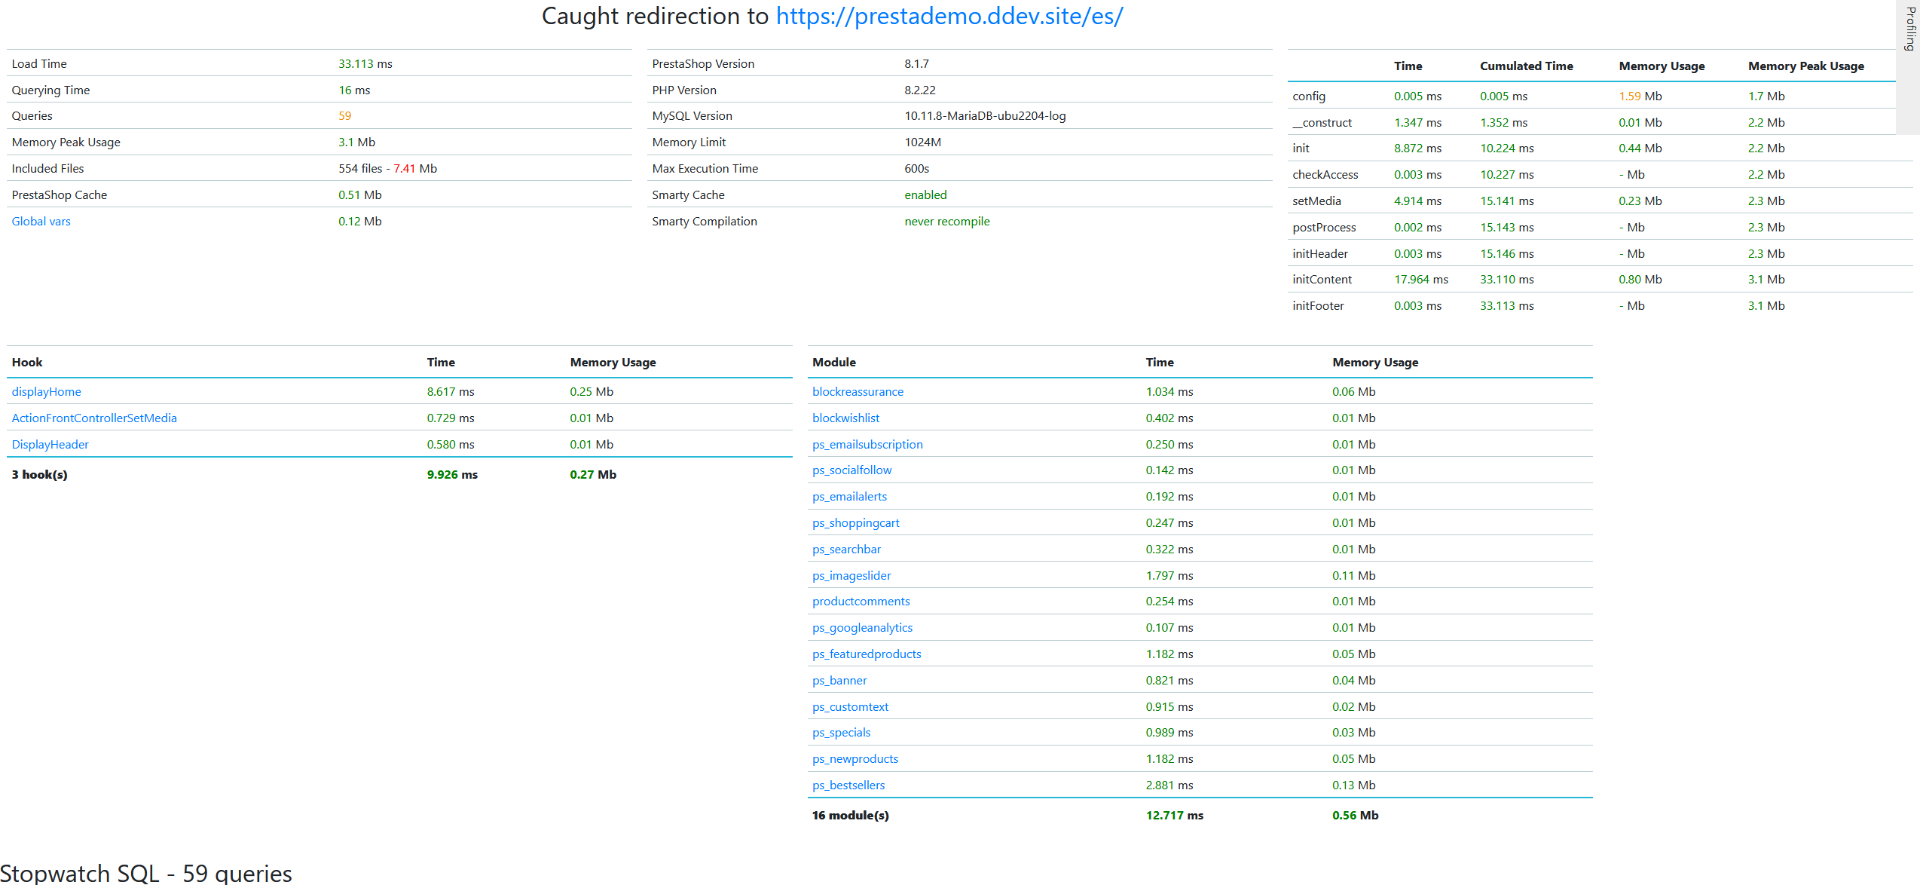Select the Memory Peak Usage column header

pyautogui.click(x=1806, y=66)
